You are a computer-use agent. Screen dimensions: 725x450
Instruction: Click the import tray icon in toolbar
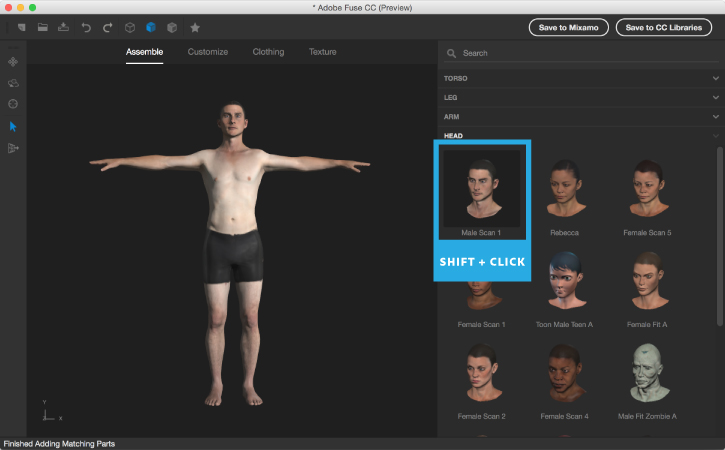64,27
